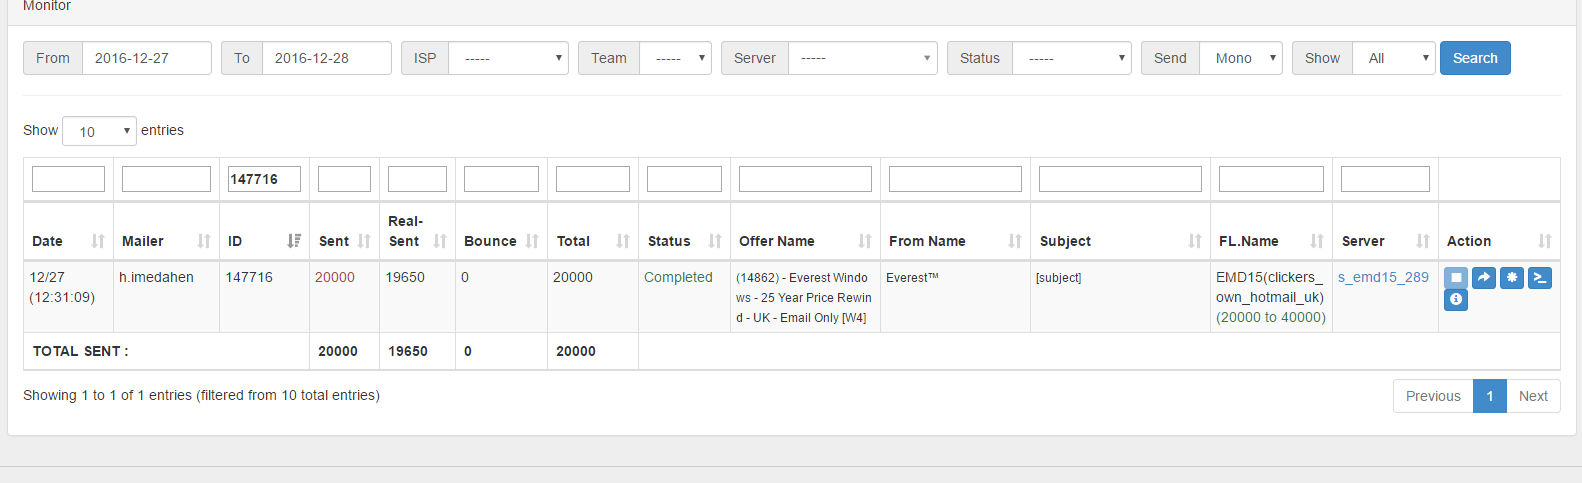This screenshot has height=483, width=1582.
Task: Click the info circle action icon
Action: pyautogui.click(x=1455, y=300)
